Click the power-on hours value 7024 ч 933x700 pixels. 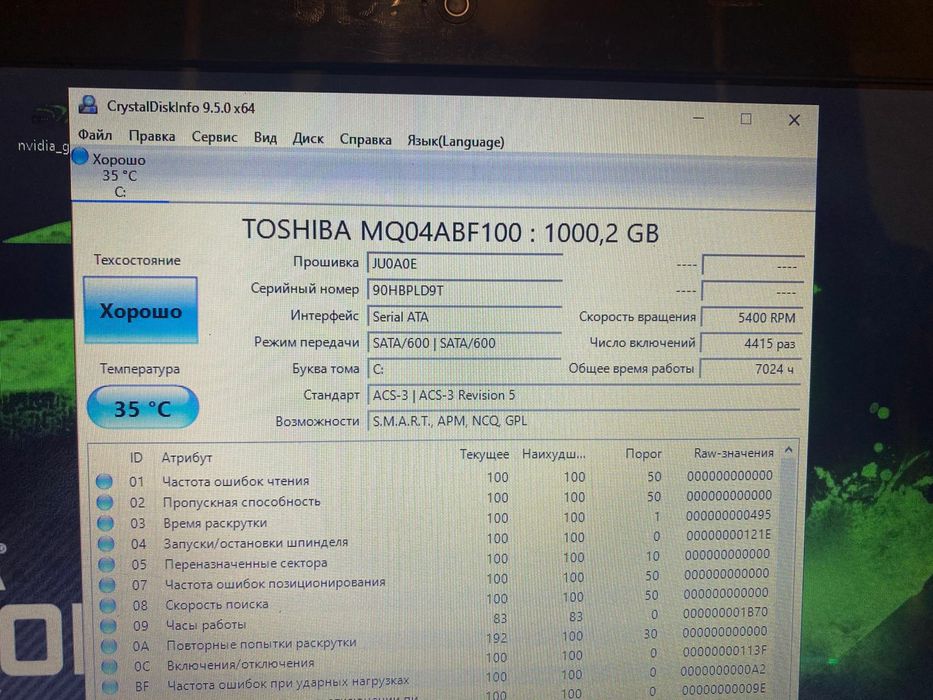(752, 369)
